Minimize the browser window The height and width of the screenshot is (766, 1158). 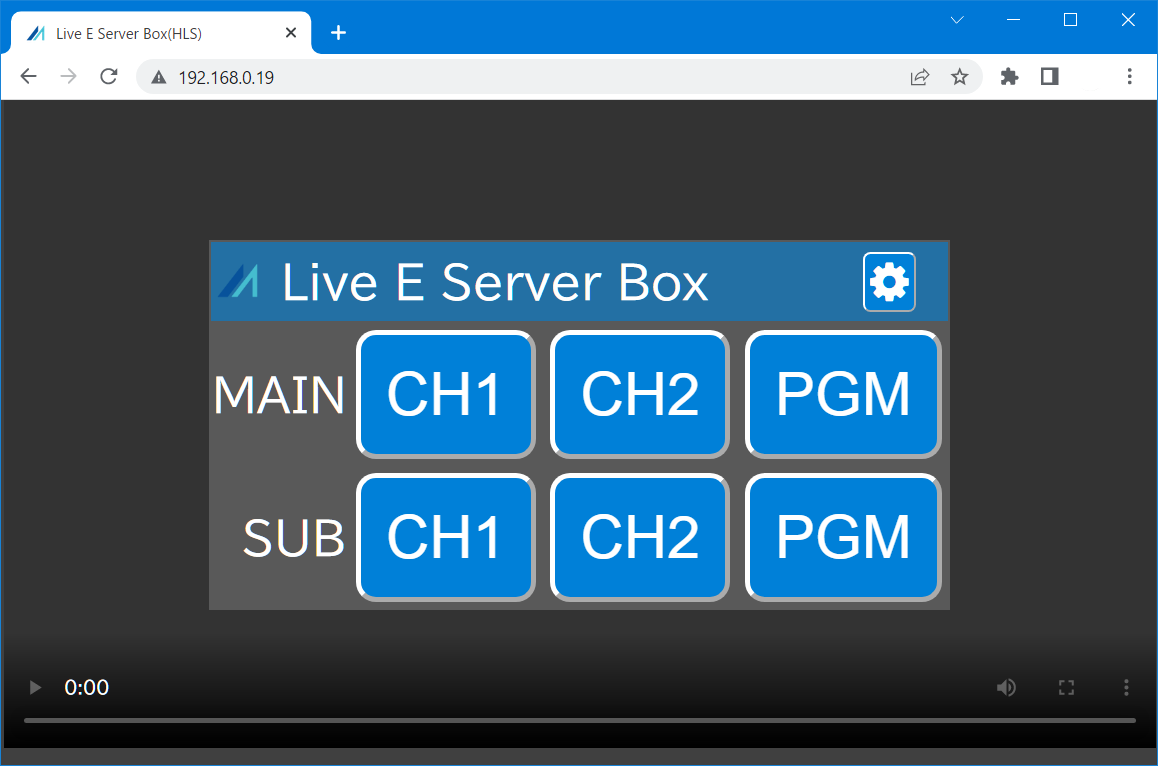point(1013,20)
